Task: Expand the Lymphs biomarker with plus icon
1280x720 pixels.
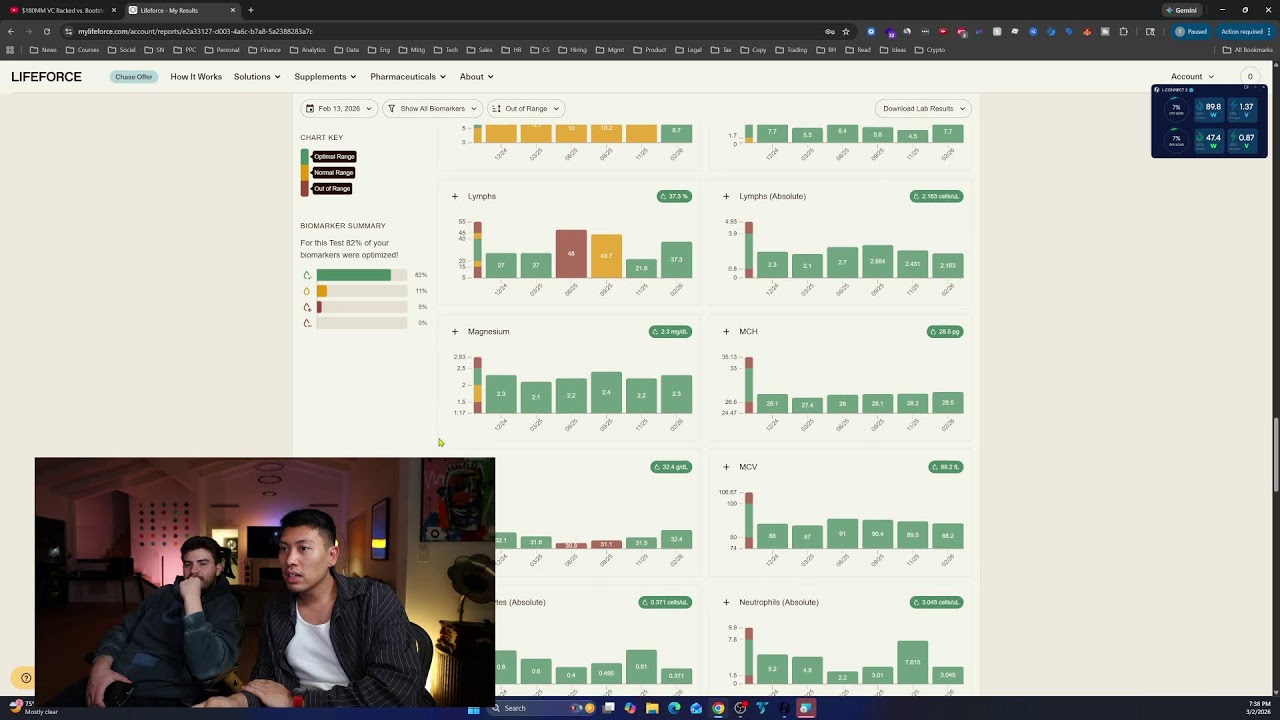Action: (455, 196)
